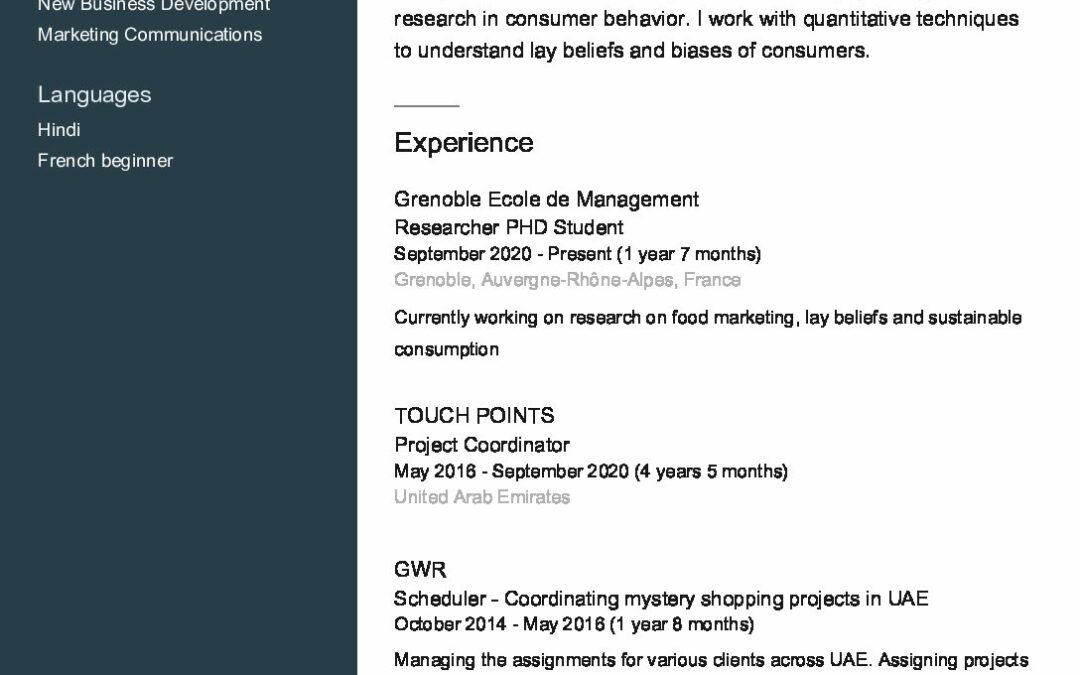Click the Grenoble, Auvergne-Rhône-Alpes, France location

[x=568, y=280]
